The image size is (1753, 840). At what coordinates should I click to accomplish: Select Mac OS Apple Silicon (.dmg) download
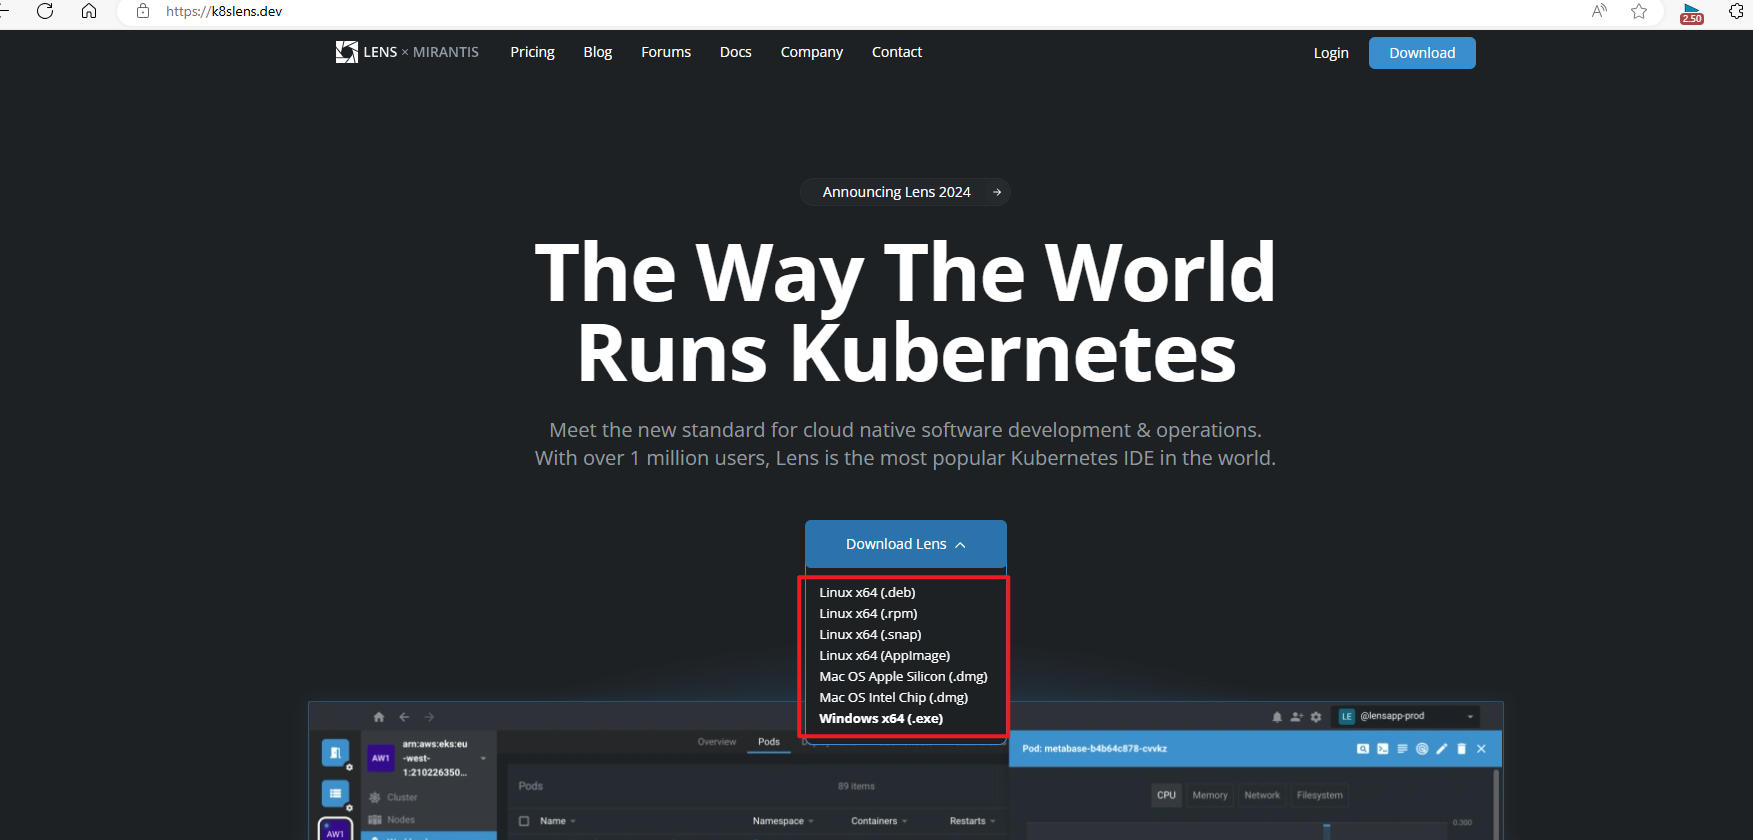903,676
